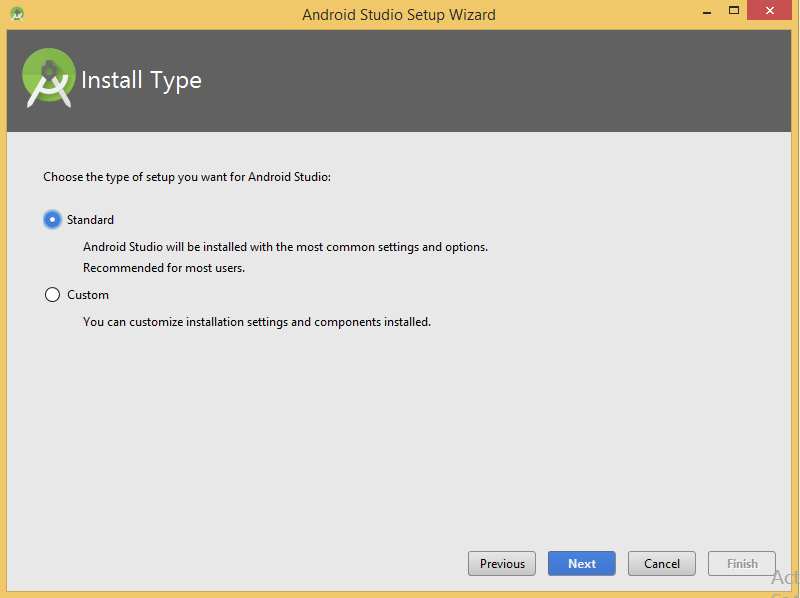800x598 pixels.
Task: Click the "You can customize installation settings" description
Action: click(256, 322)
